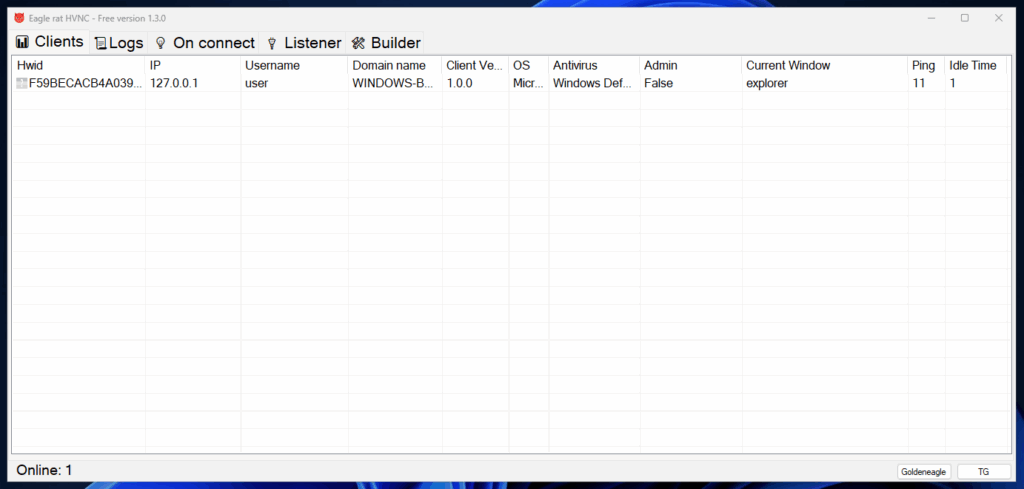The image size is (1024, 489).
Task: Click the Logs tab scroll icon
Action: tap(100, 43)
